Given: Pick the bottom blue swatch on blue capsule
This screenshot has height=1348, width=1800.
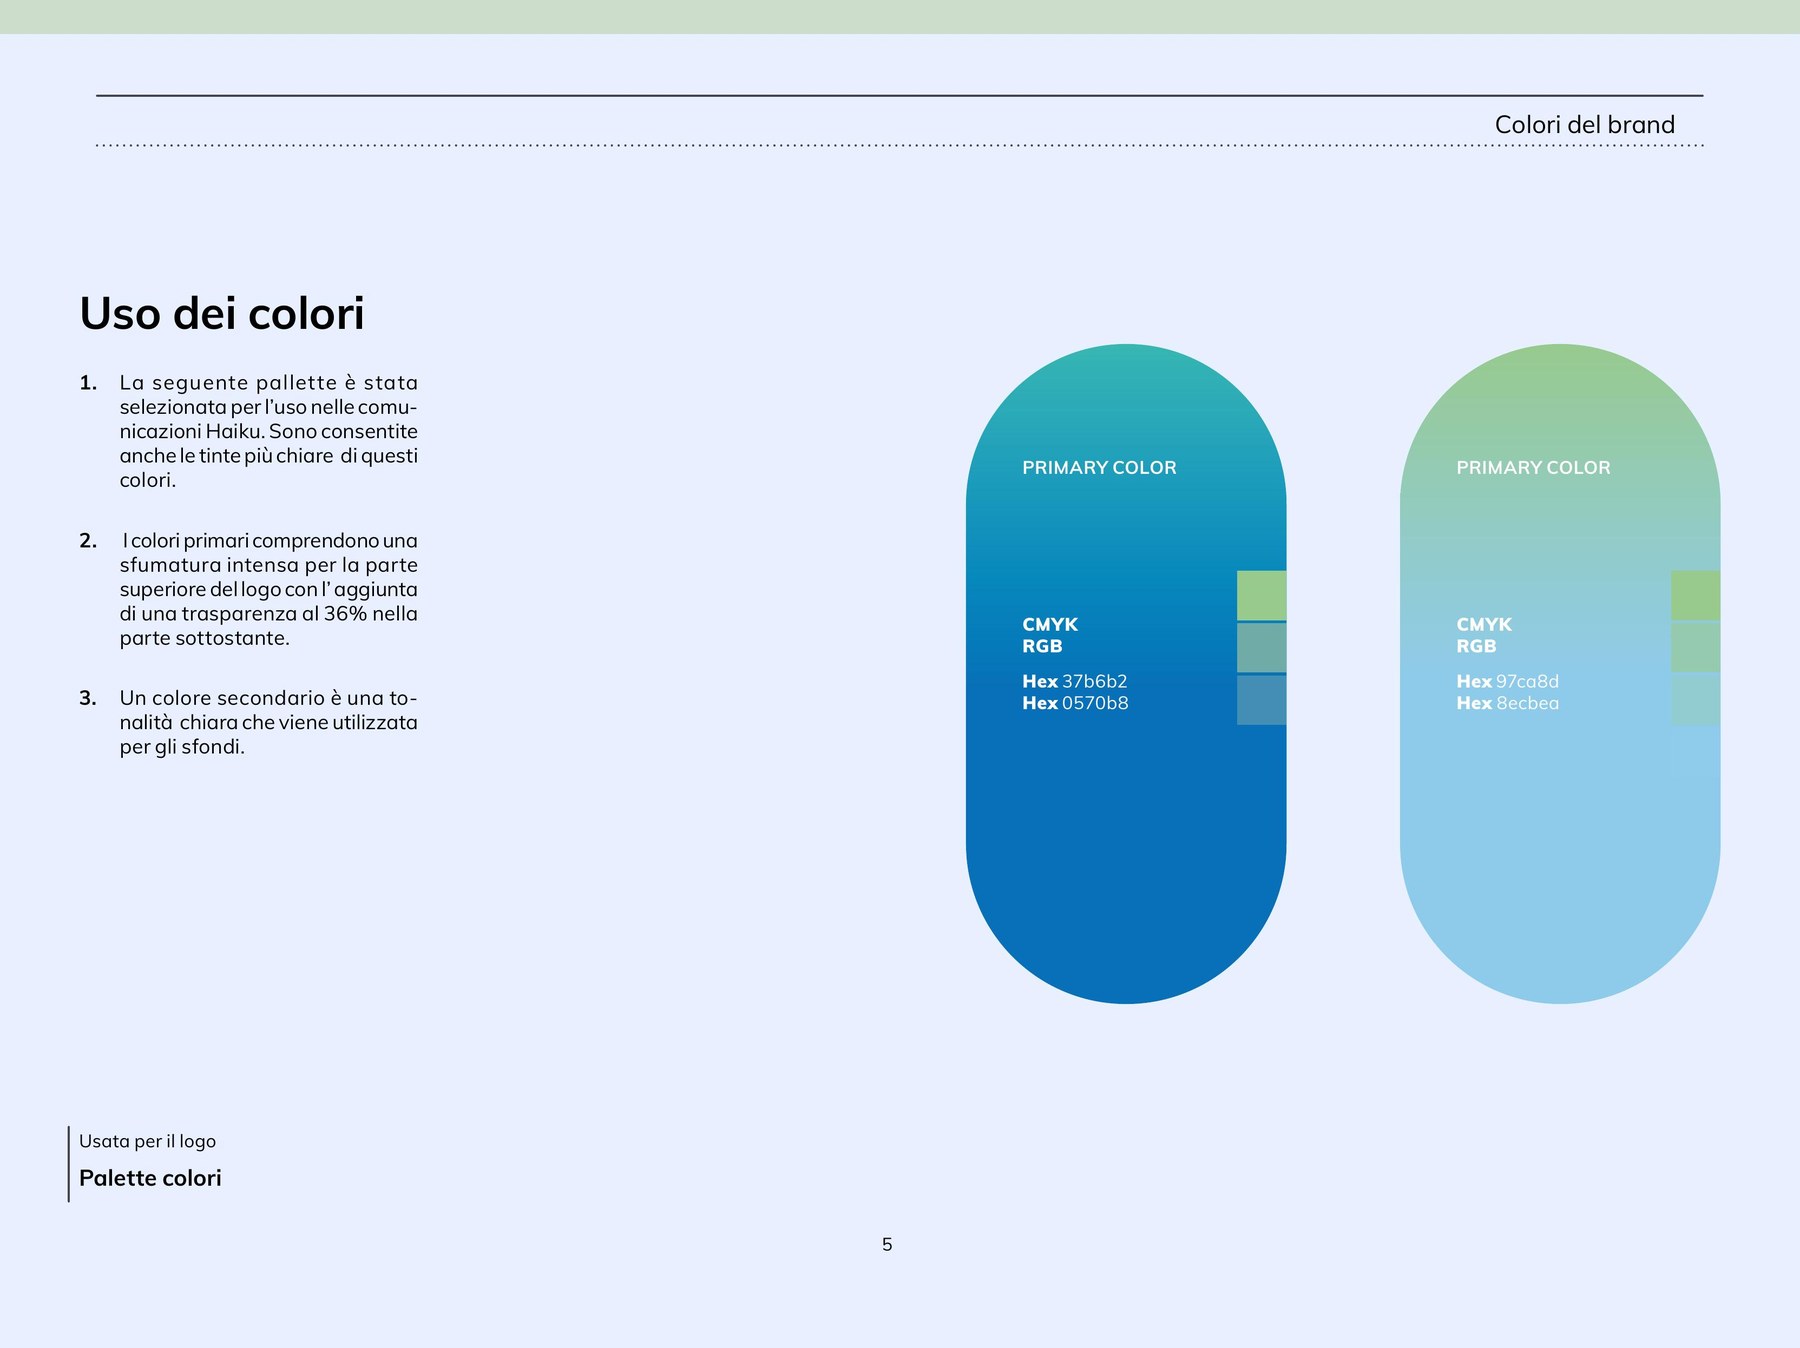Looking at the screenshot, I should pyautogui.click(x=1261, y=700).
